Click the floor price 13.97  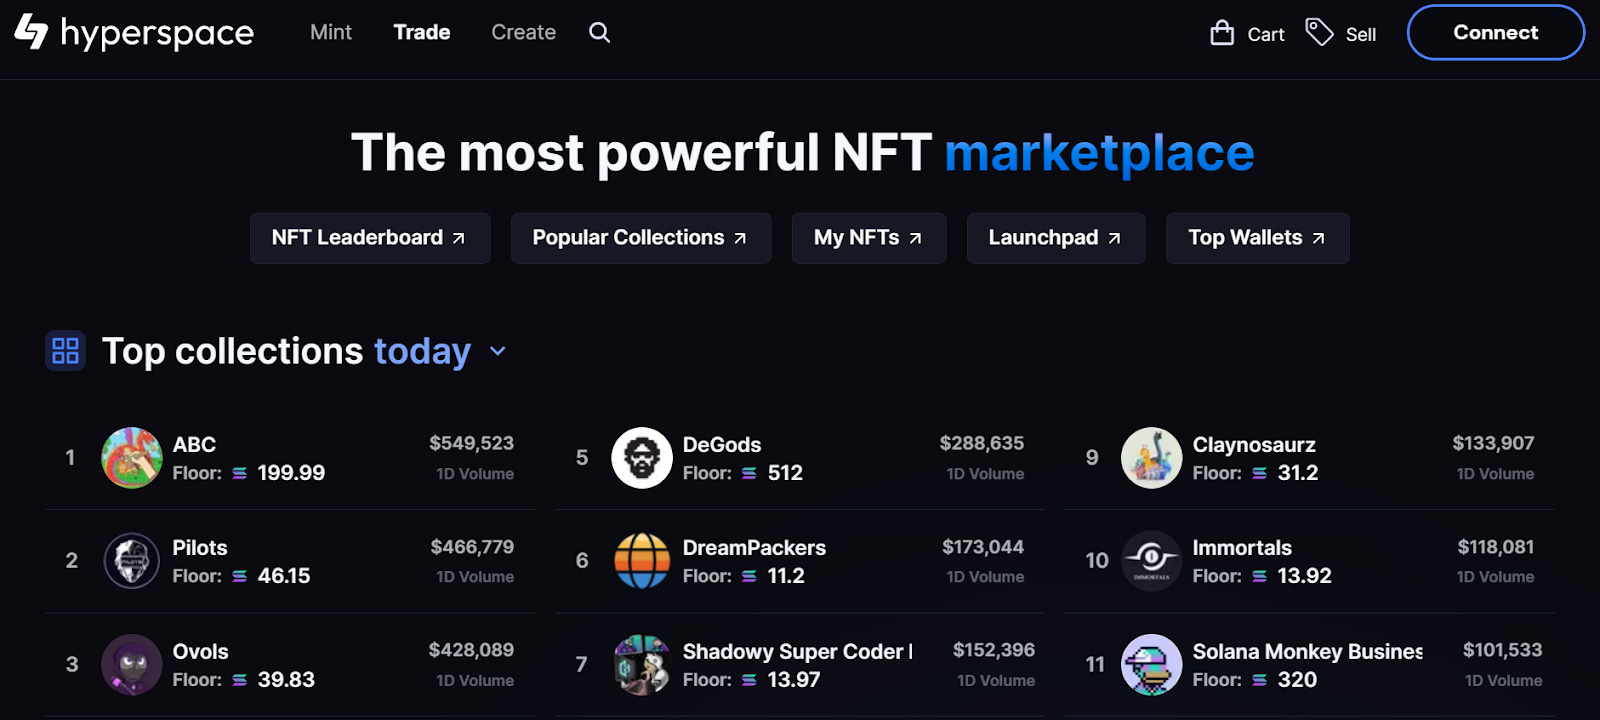tap(794, 680)
